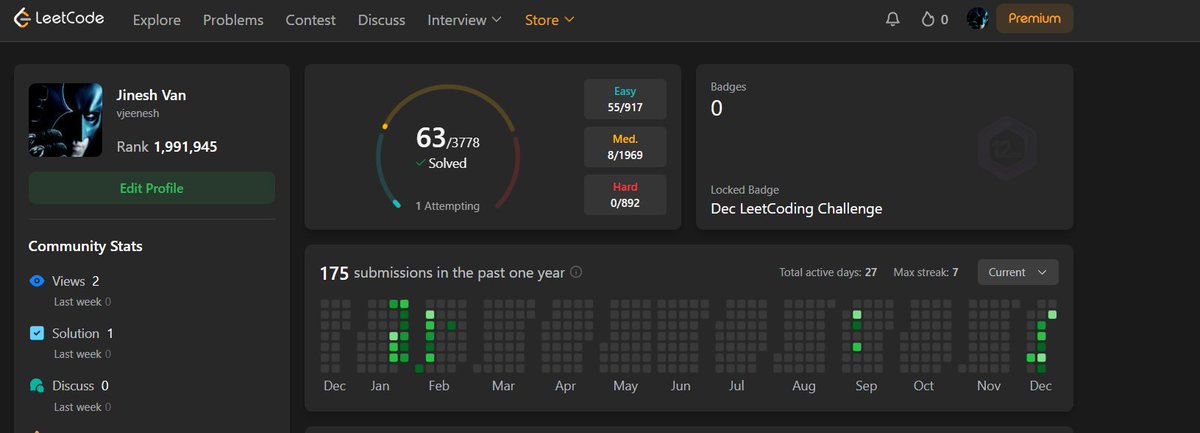
Task: Click the Dec LeetCoding Challenge badge text
Action: coord(796,209)
